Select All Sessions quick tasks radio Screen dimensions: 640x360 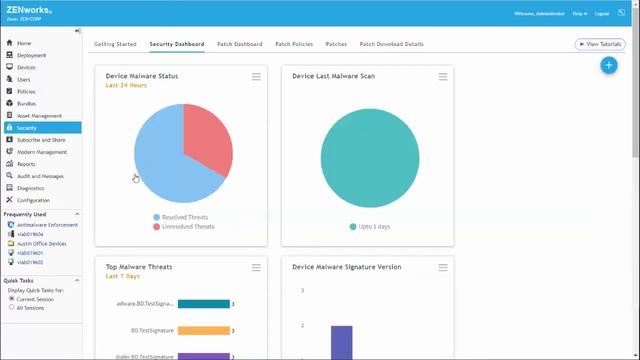coord(11,307)
